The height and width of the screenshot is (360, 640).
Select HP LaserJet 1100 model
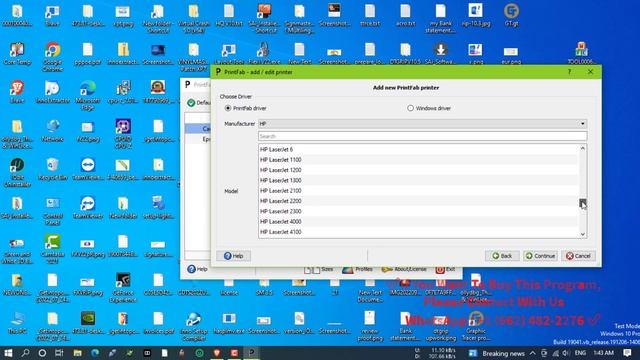(x=418, y=160)
